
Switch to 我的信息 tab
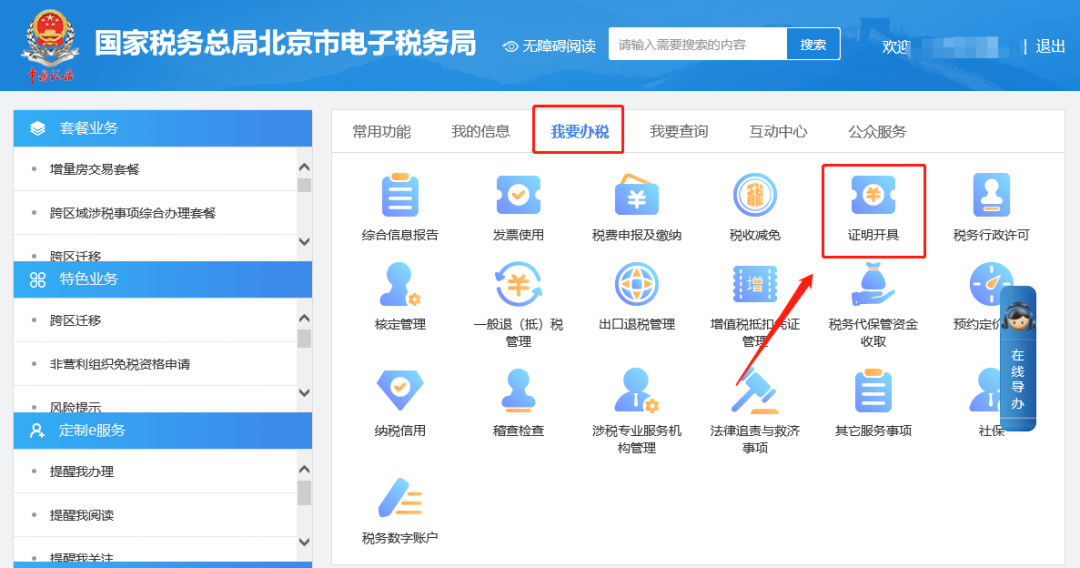pyautogui.click(x=481, y=132)
